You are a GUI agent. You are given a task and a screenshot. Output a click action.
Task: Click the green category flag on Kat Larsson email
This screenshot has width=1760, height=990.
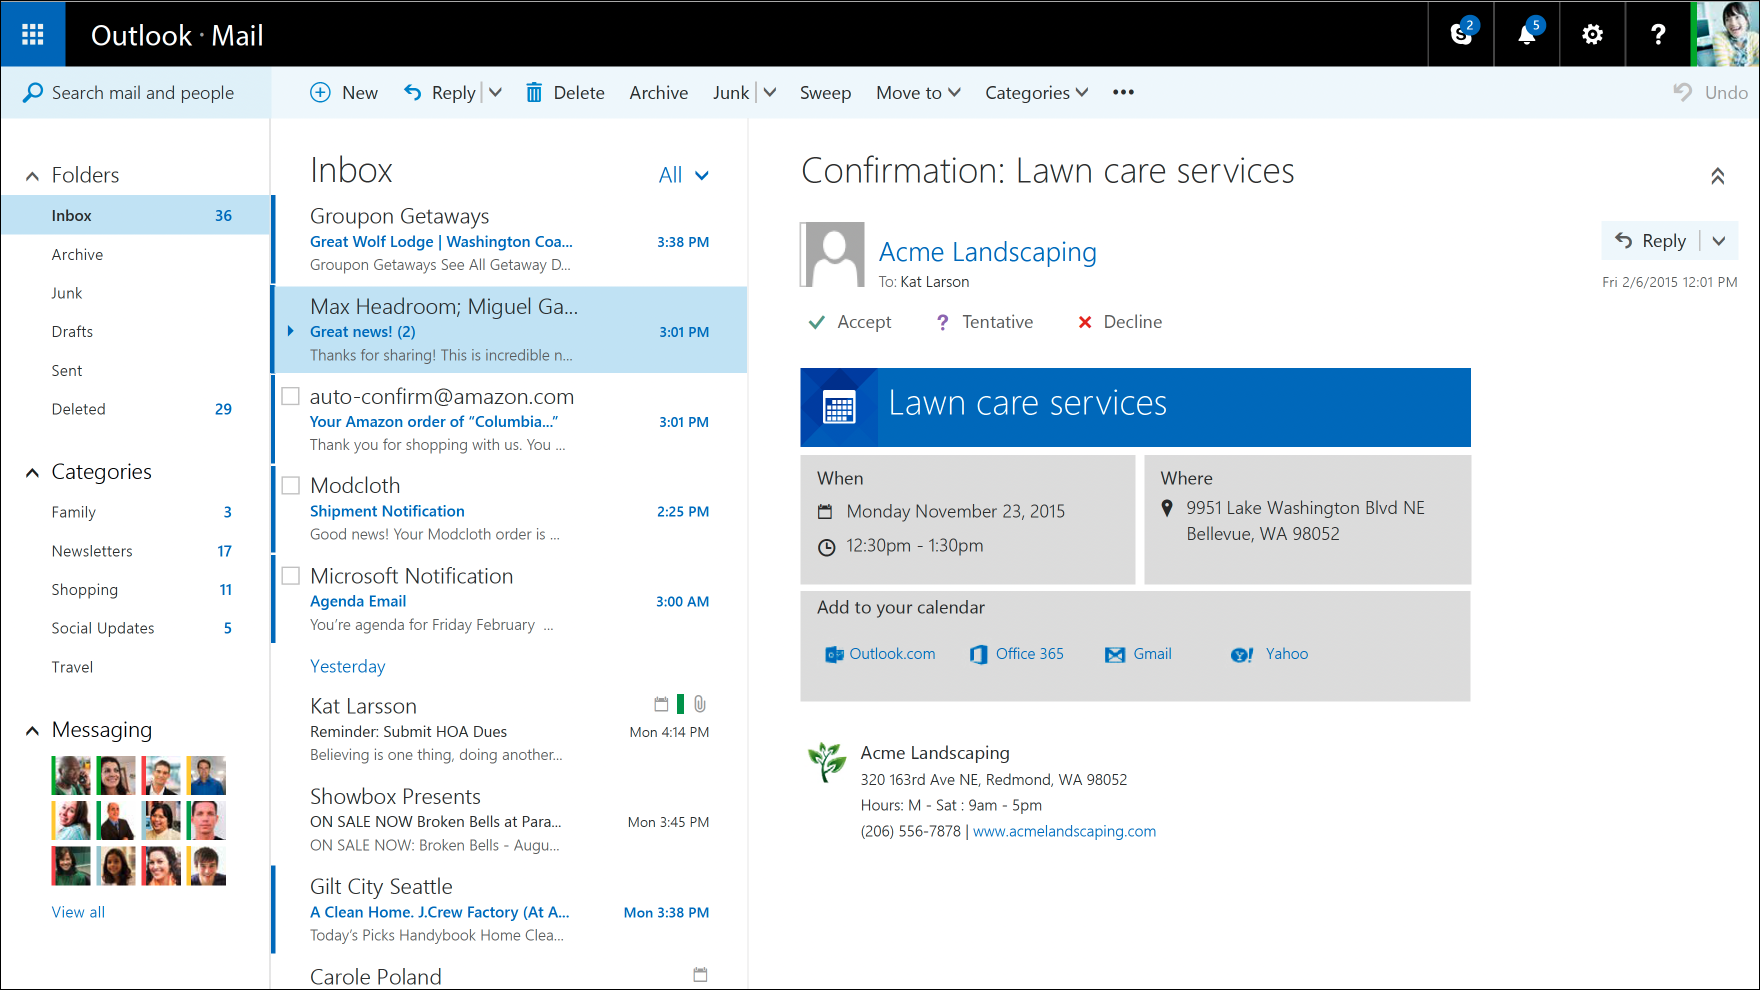681,704
